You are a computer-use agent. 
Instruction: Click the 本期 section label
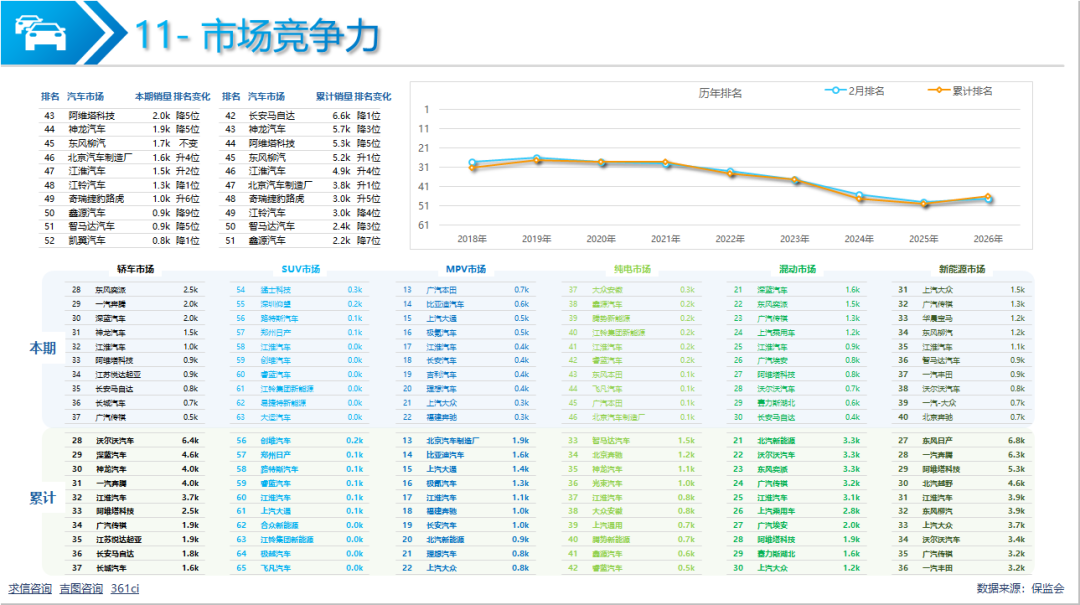click(x=42, y=348)
